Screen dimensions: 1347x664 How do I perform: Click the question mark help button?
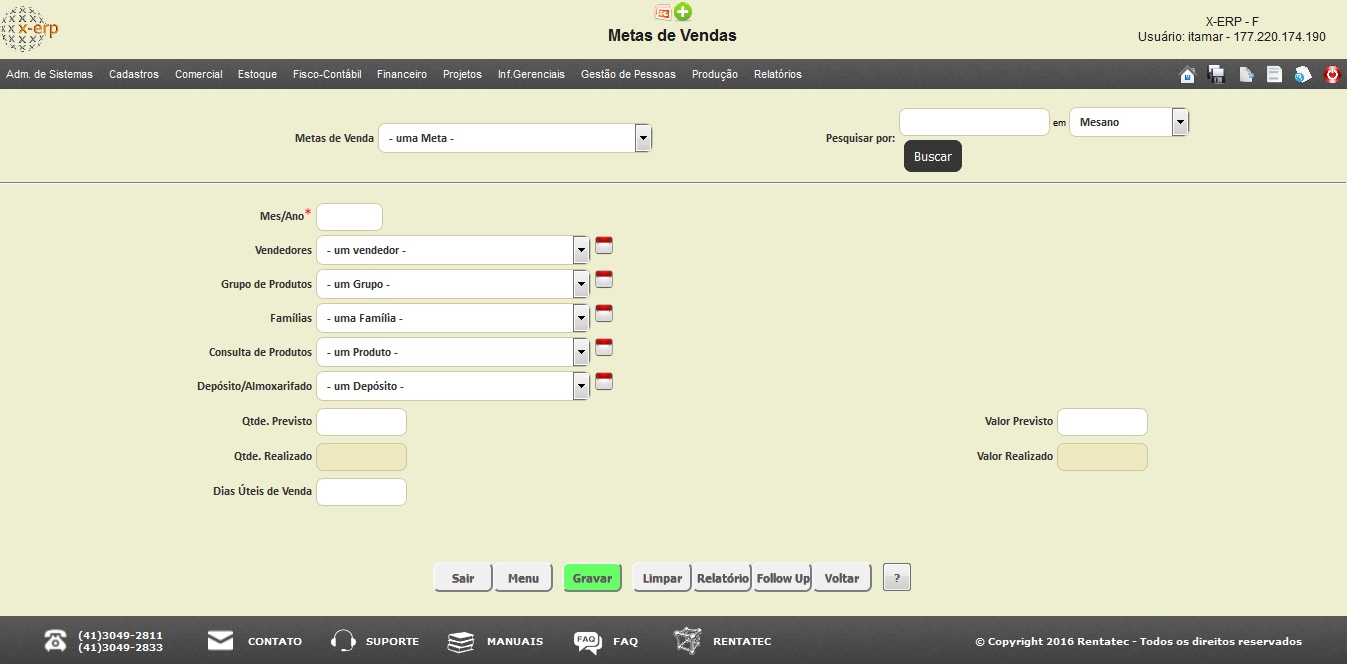pyautogui.click(x=897, y=578)
